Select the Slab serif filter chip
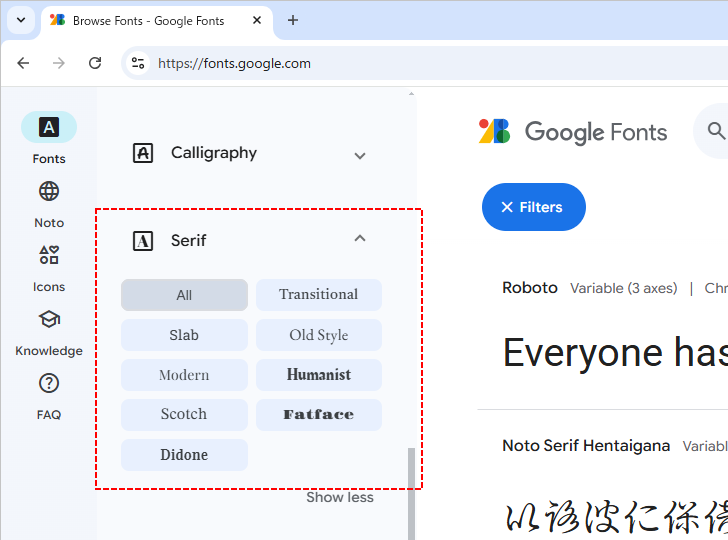 184,335
